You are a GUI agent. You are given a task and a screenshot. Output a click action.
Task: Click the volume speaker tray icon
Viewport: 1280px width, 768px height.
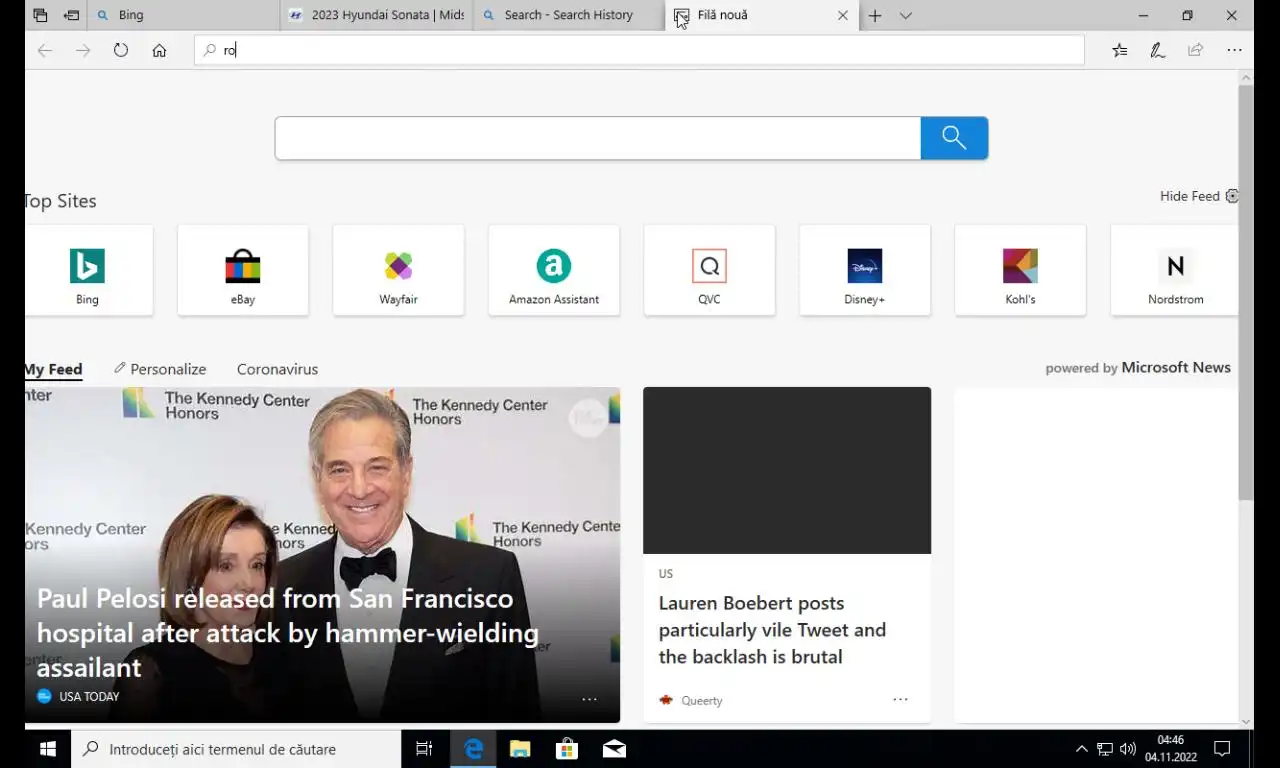click(1128, 749)
